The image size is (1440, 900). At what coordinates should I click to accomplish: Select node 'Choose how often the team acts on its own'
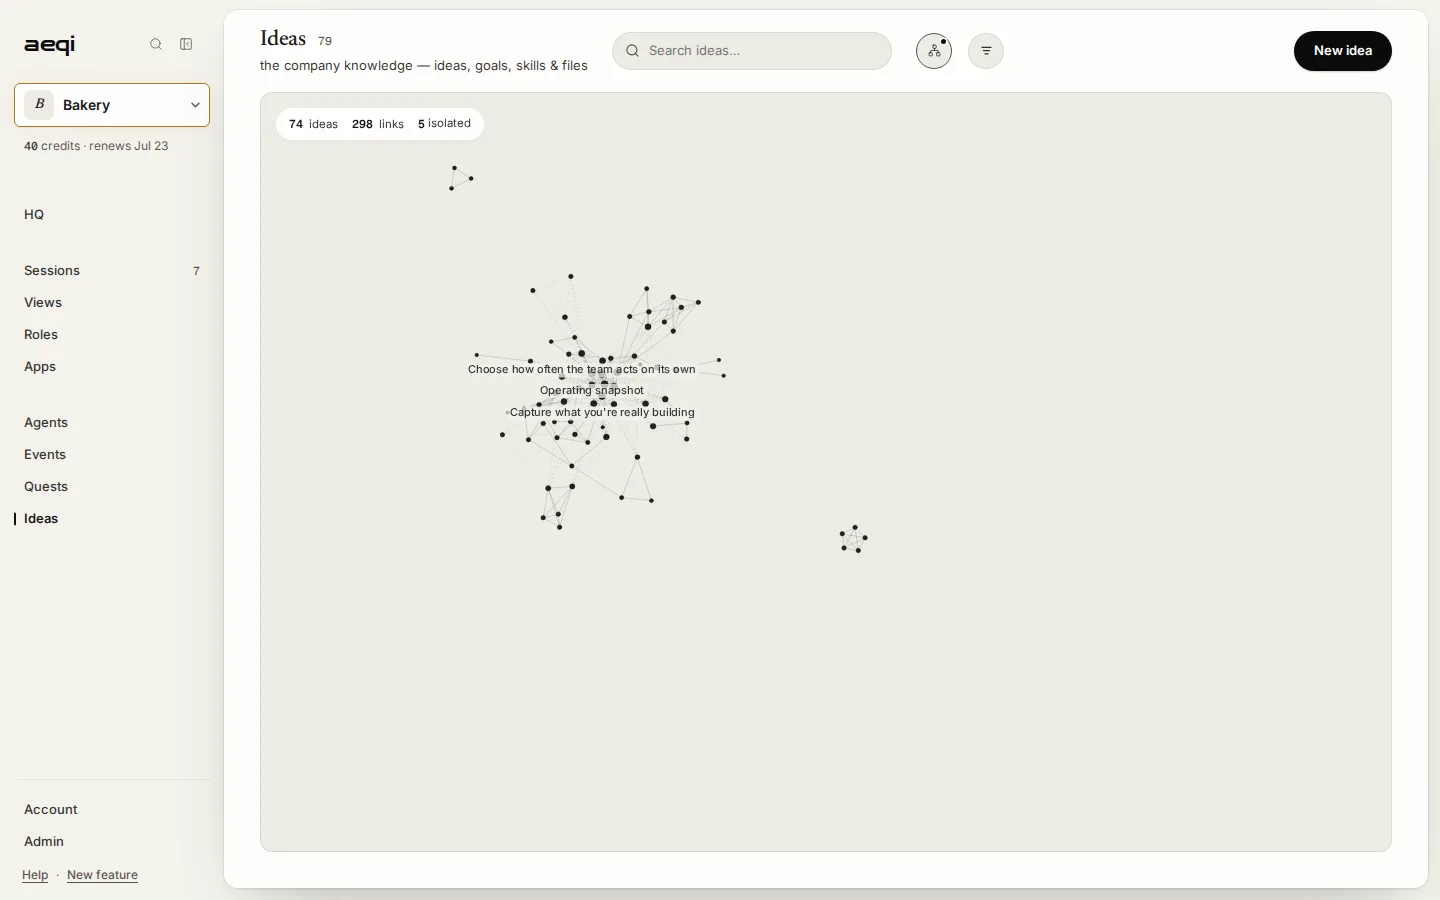pyautogui.click(x=581, y=369)
